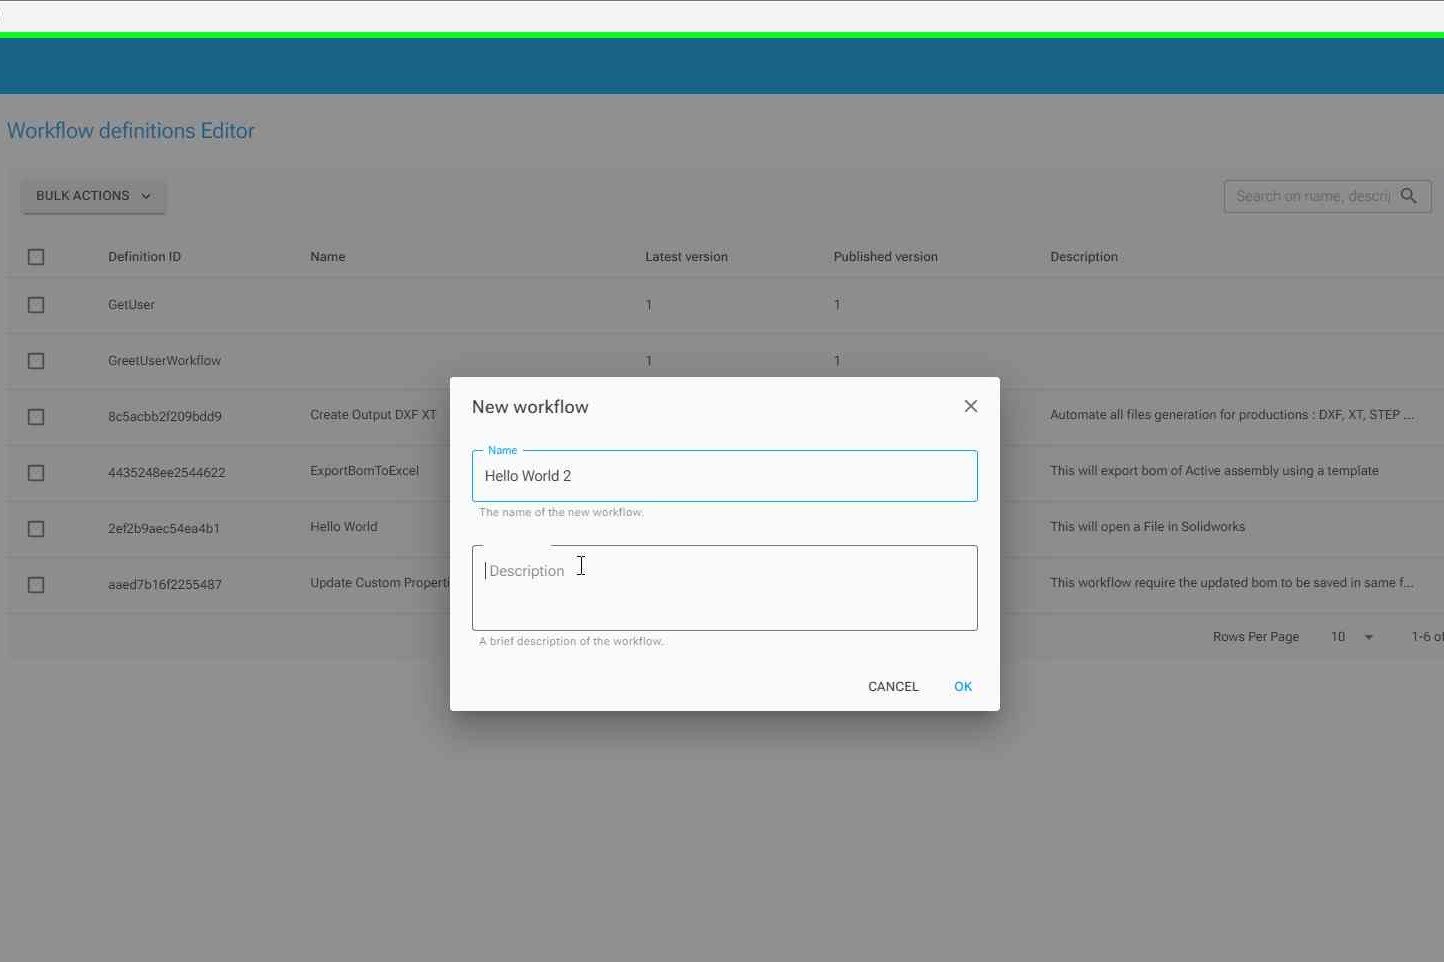Tick the checkbox next to Hello World
The width and height of the screenshot is (1444, 962).
(x=36, y=529)
